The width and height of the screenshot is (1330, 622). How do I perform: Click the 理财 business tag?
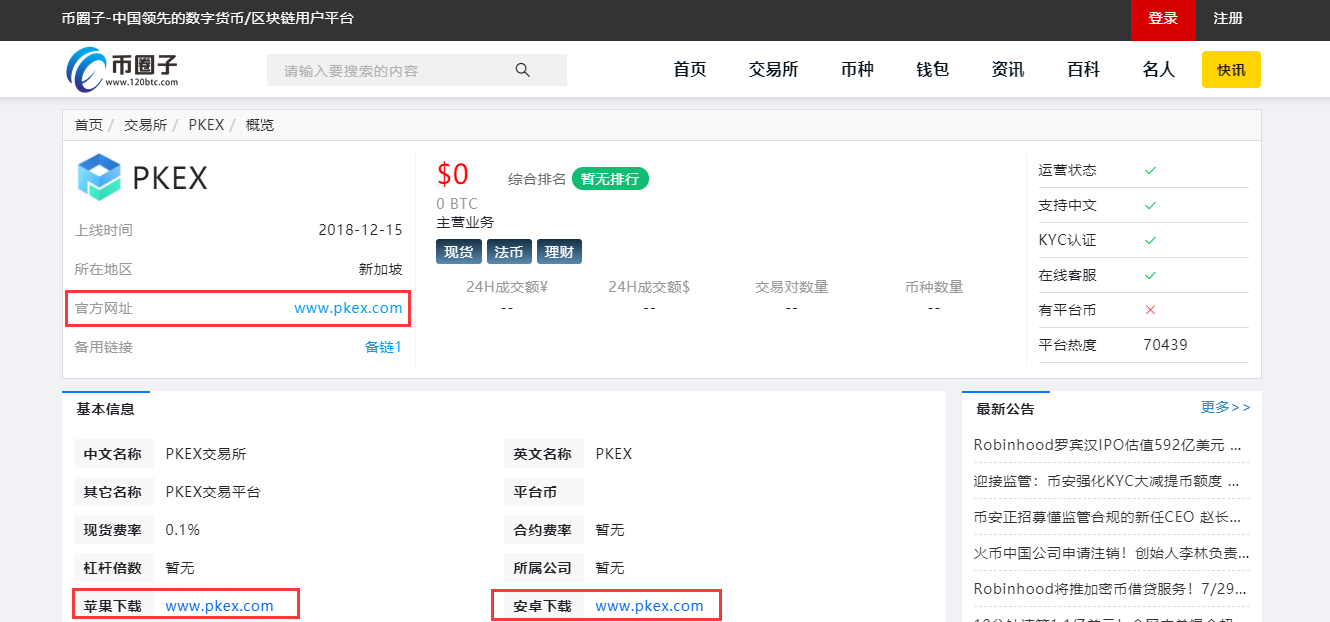tap(560, 252)
